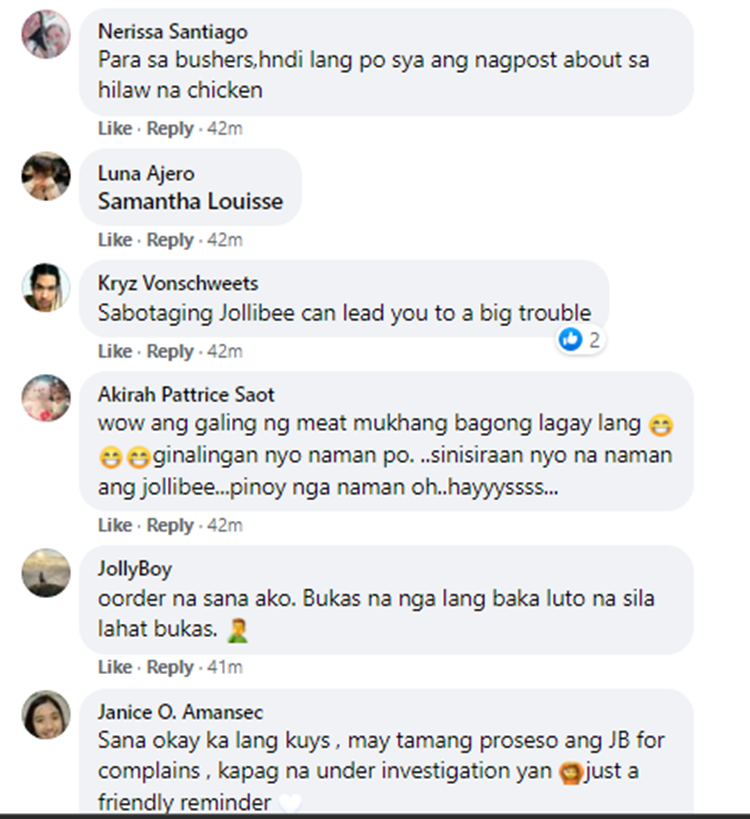This screenshot has height=819, width=750.
Task: Open the 42m timestamp on Luna Ajero's comment
Action: pos(225,240)
